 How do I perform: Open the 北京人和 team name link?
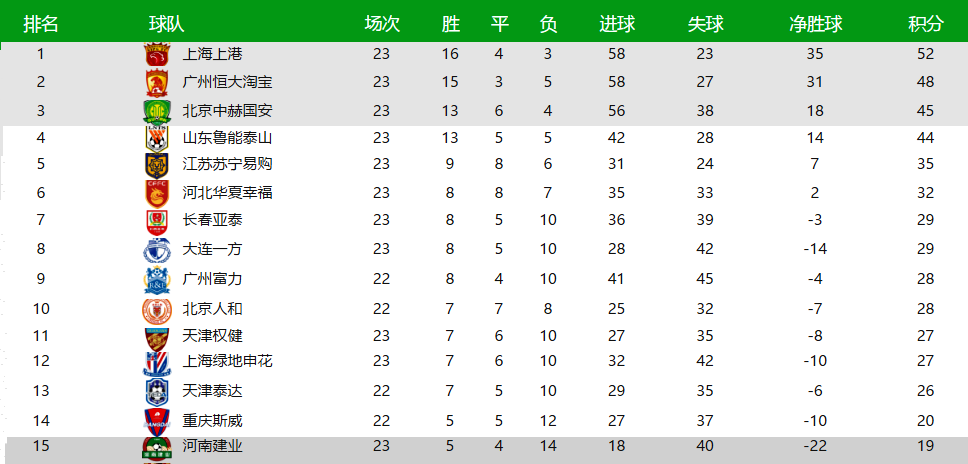tap(212, 309)
